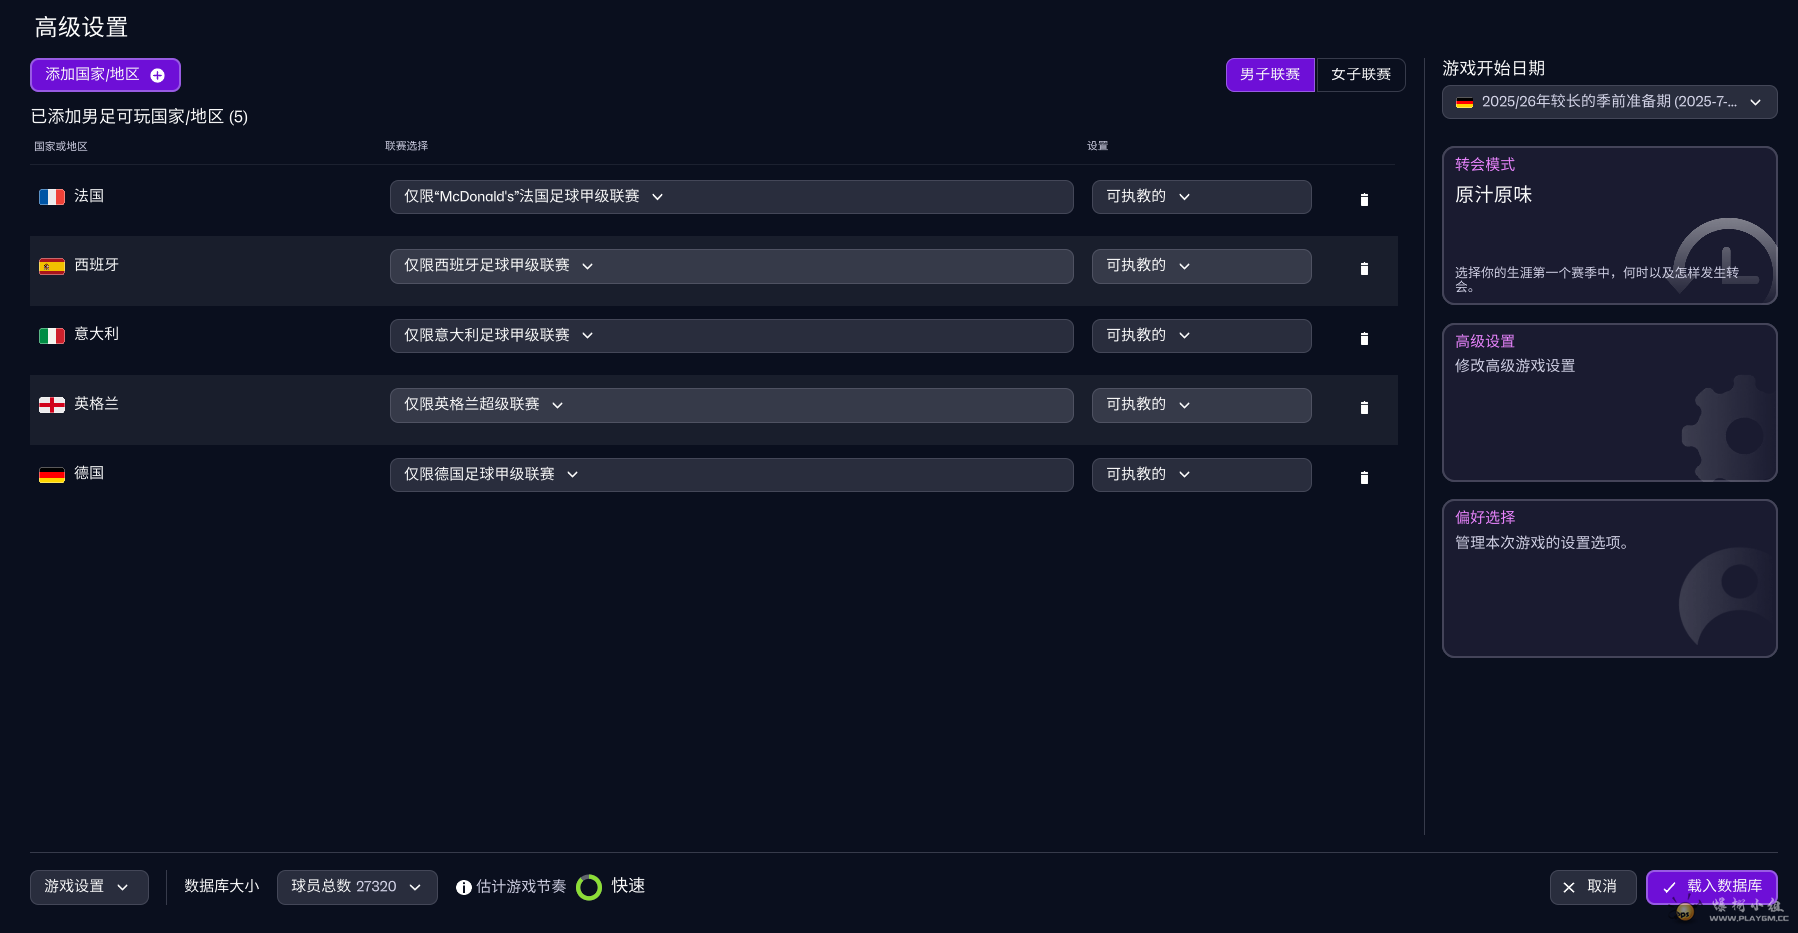The height and width of the screenshot is (933, 1798).
Task: Open 仅限英格兰超级联赛 dropdown
Action: [732, 405]
